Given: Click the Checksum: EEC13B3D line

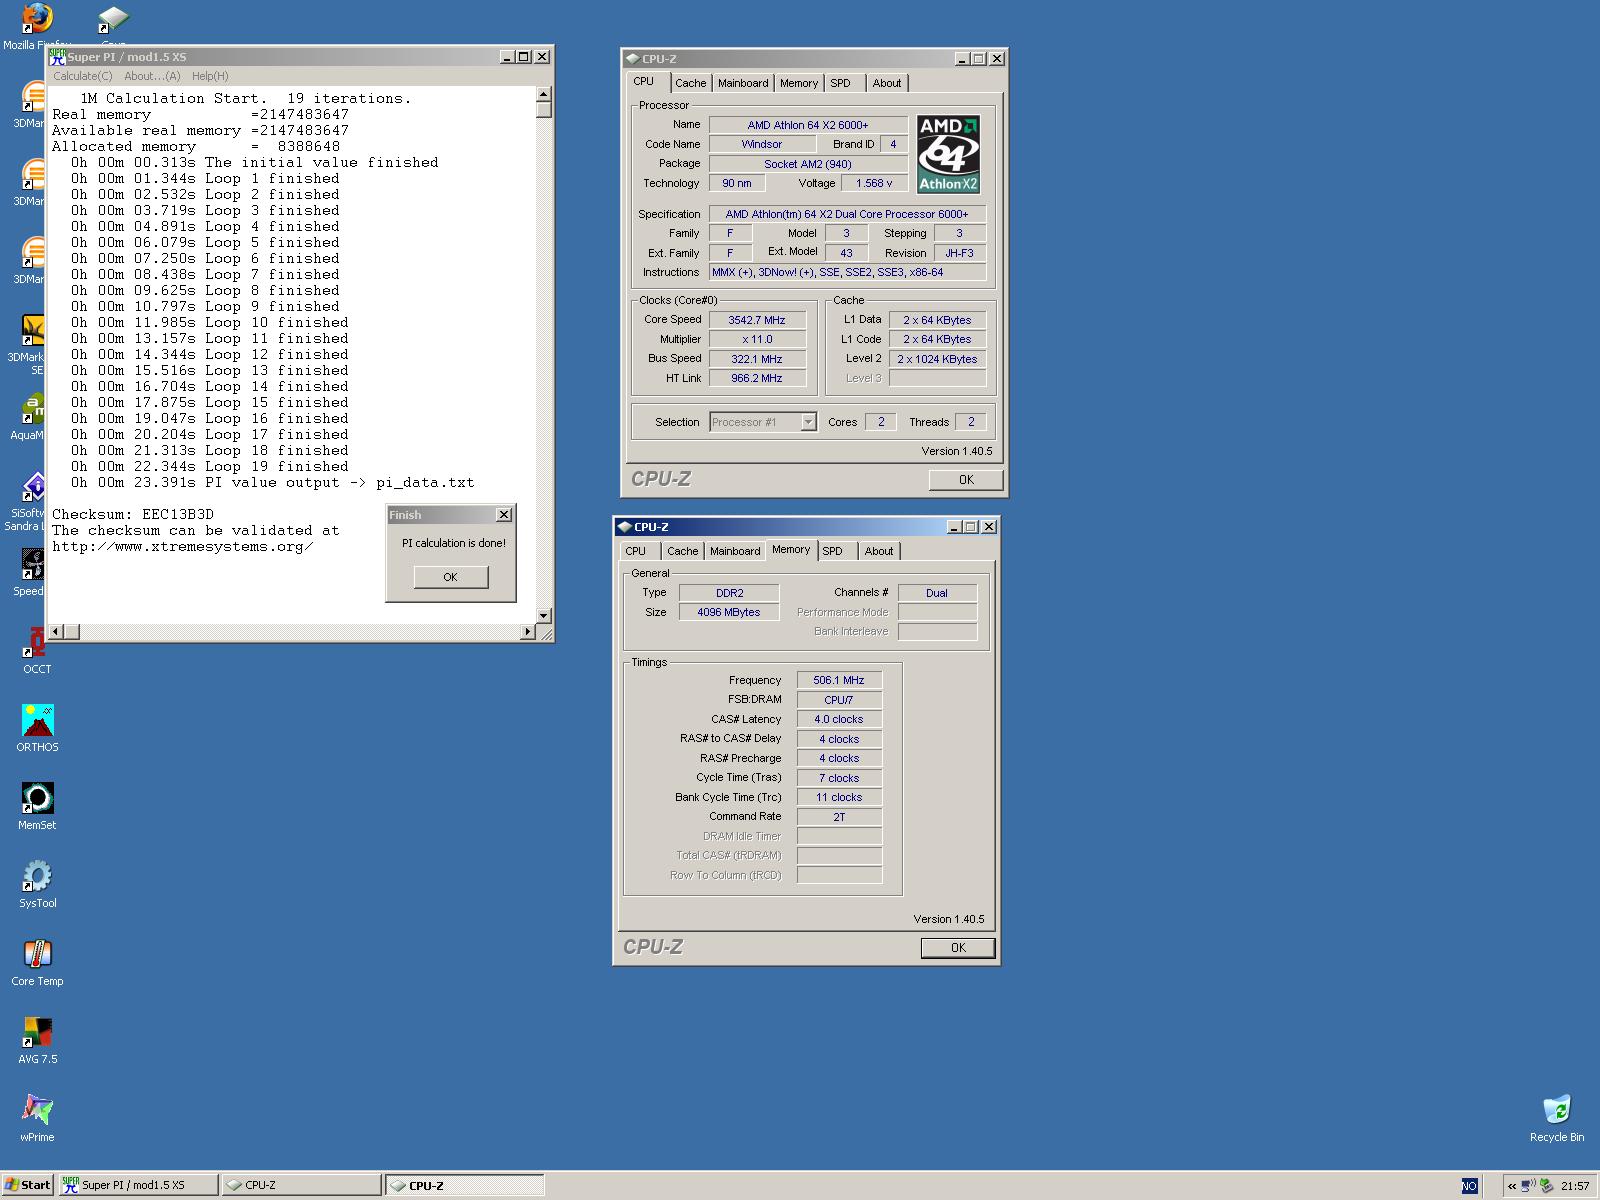Looking at the screenshot, I should [133, 514].
